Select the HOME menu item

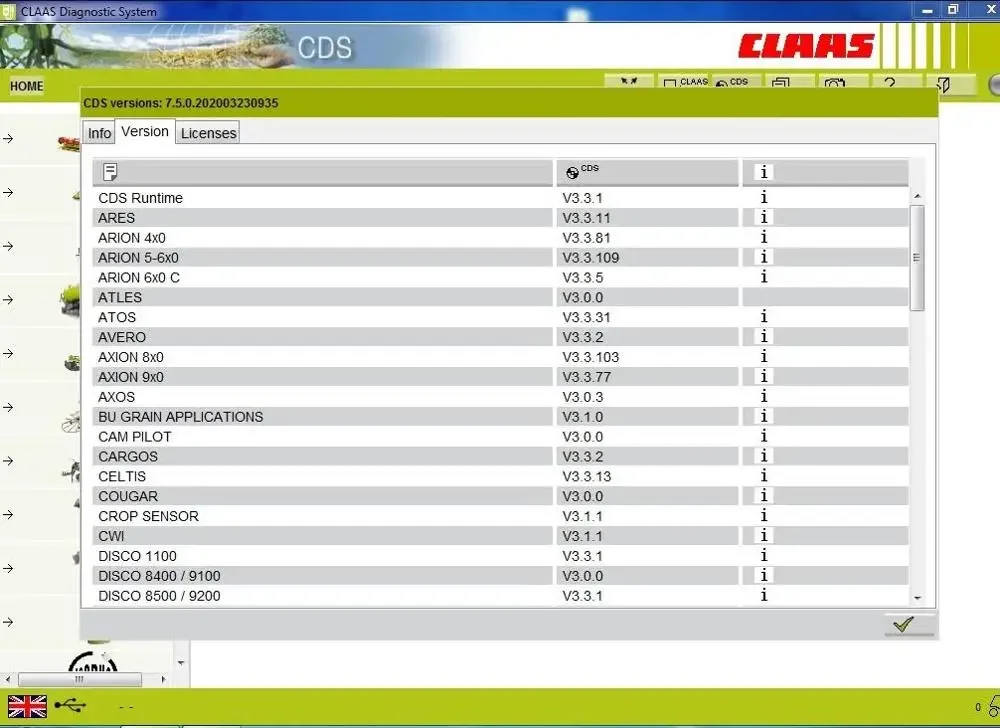click(26, 87)
